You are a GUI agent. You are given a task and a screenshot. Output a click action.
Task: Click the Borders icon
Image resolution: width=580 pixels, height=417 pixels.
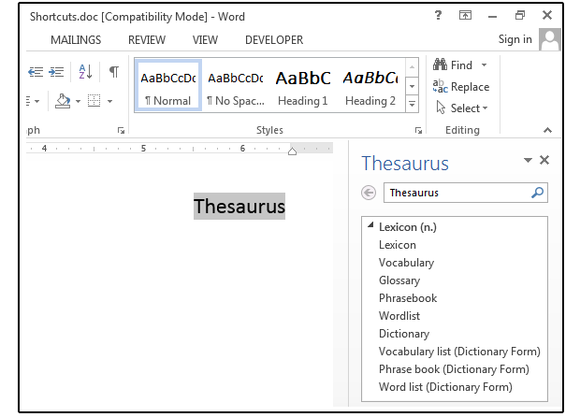(94, 101)
